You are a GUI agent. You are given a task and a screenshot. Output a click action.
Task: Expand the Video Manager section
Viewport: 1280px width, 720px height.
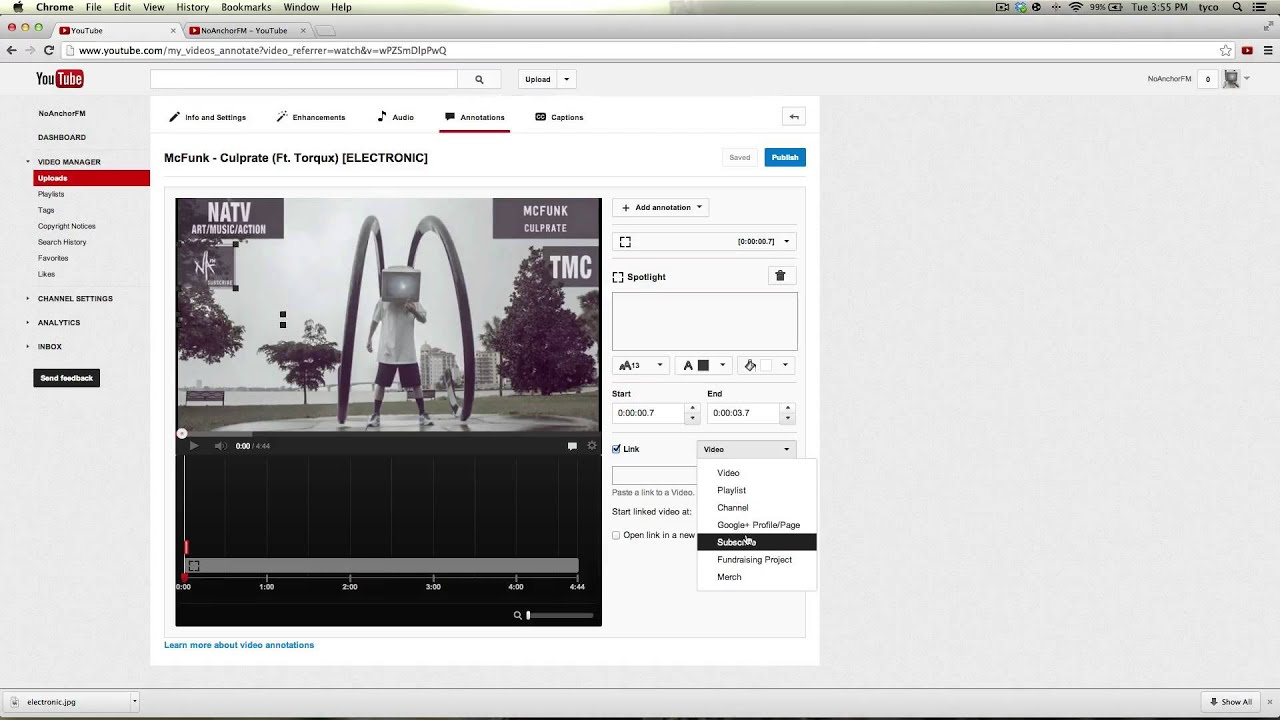point(69,162)
